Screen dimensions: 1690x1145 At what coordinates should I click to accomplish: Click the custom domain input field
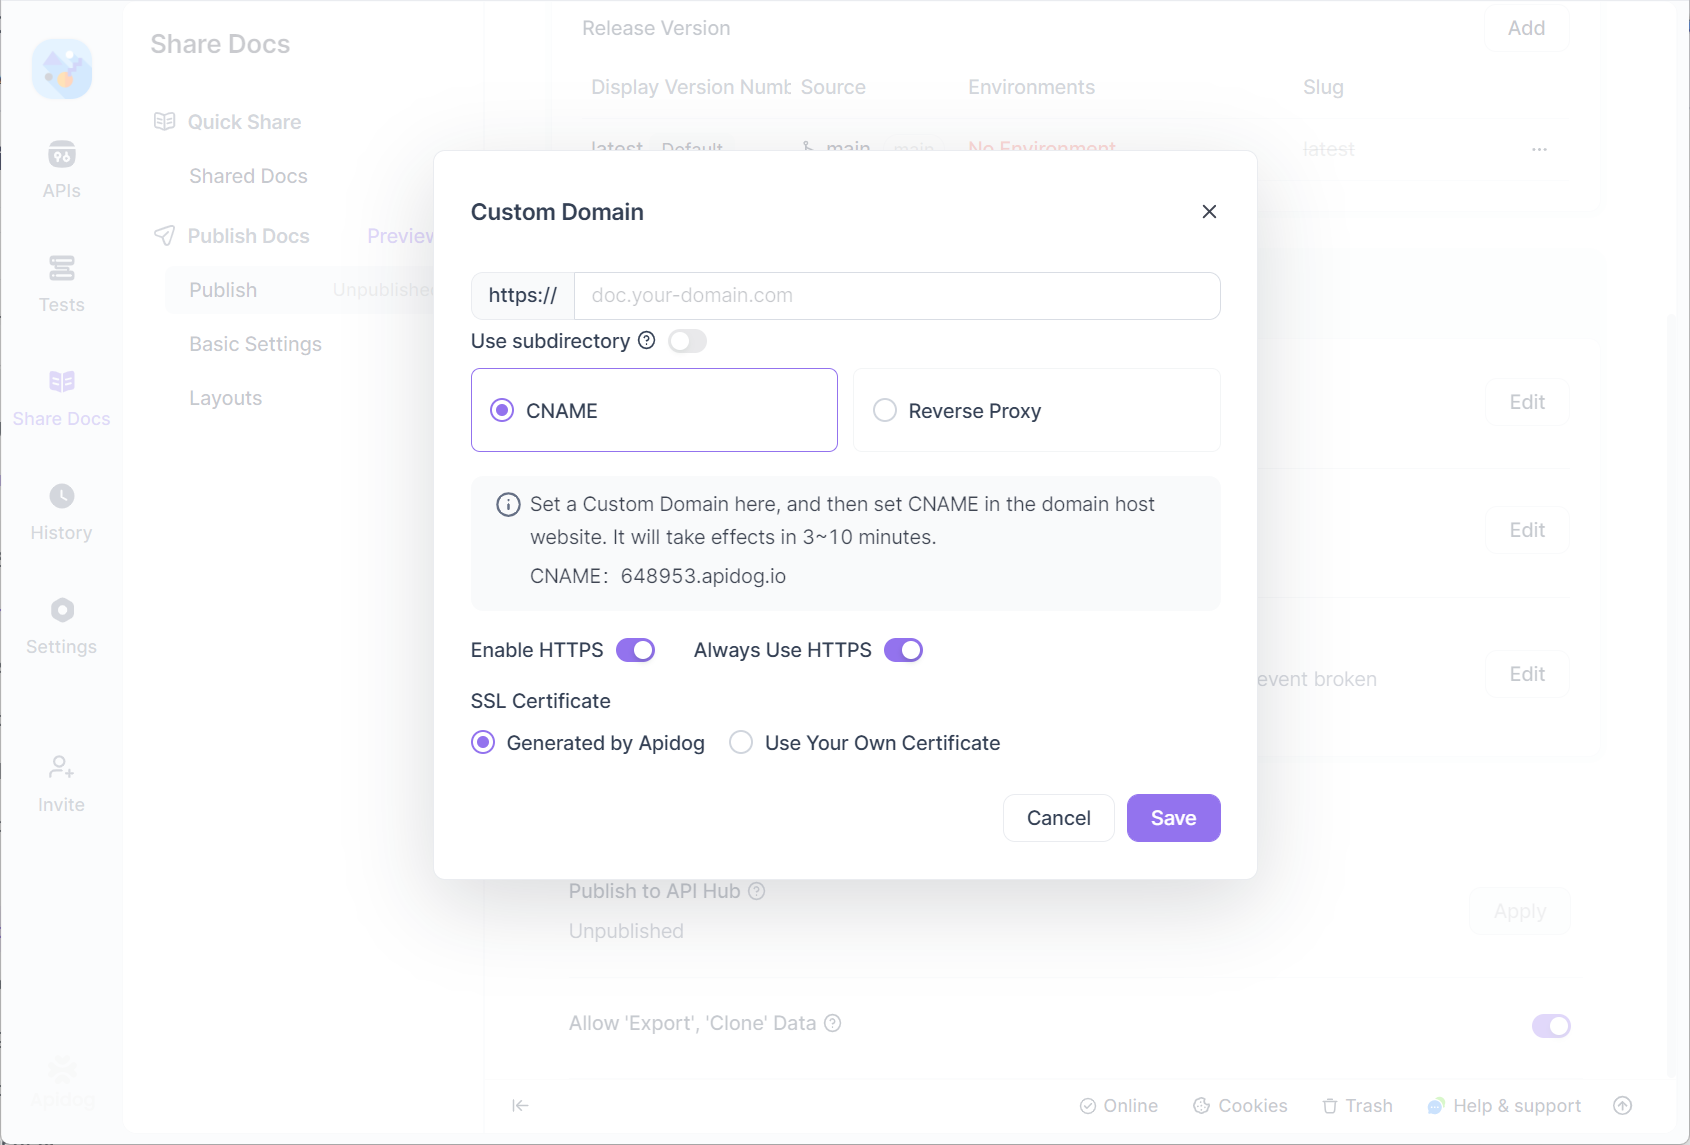[x=897, y=296]
